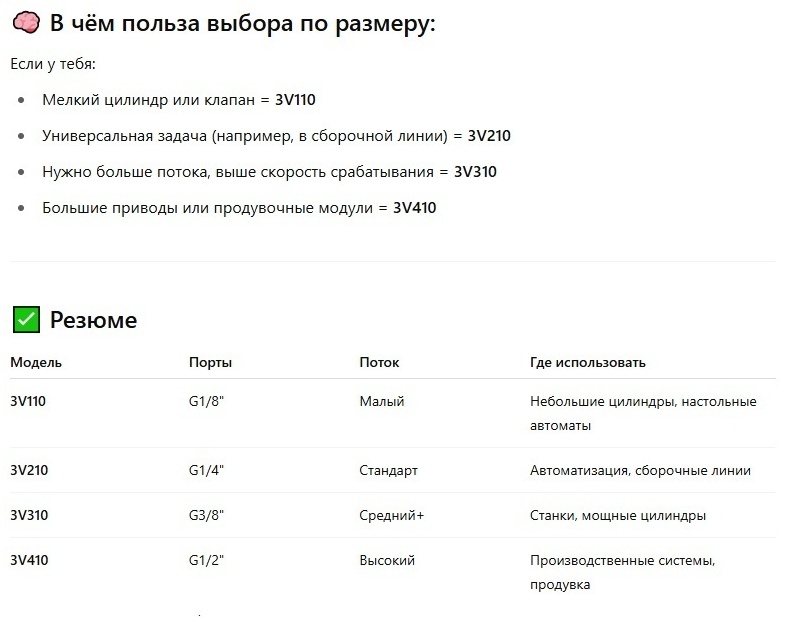The width and height of the screenshot is (786, 626).
Task: Select the 3V110 table row model cell
Action: (x=28, y=401)
